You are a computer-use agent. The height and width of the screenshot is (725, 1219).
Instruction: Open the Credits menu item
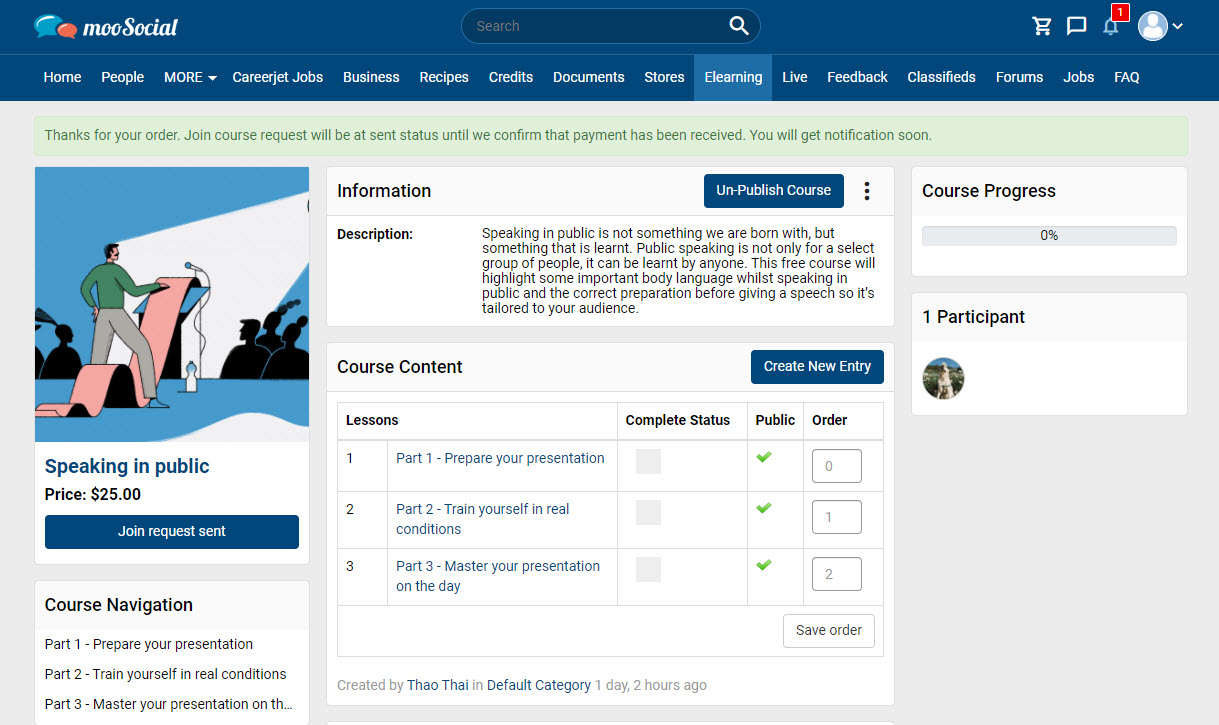[511, 77]
